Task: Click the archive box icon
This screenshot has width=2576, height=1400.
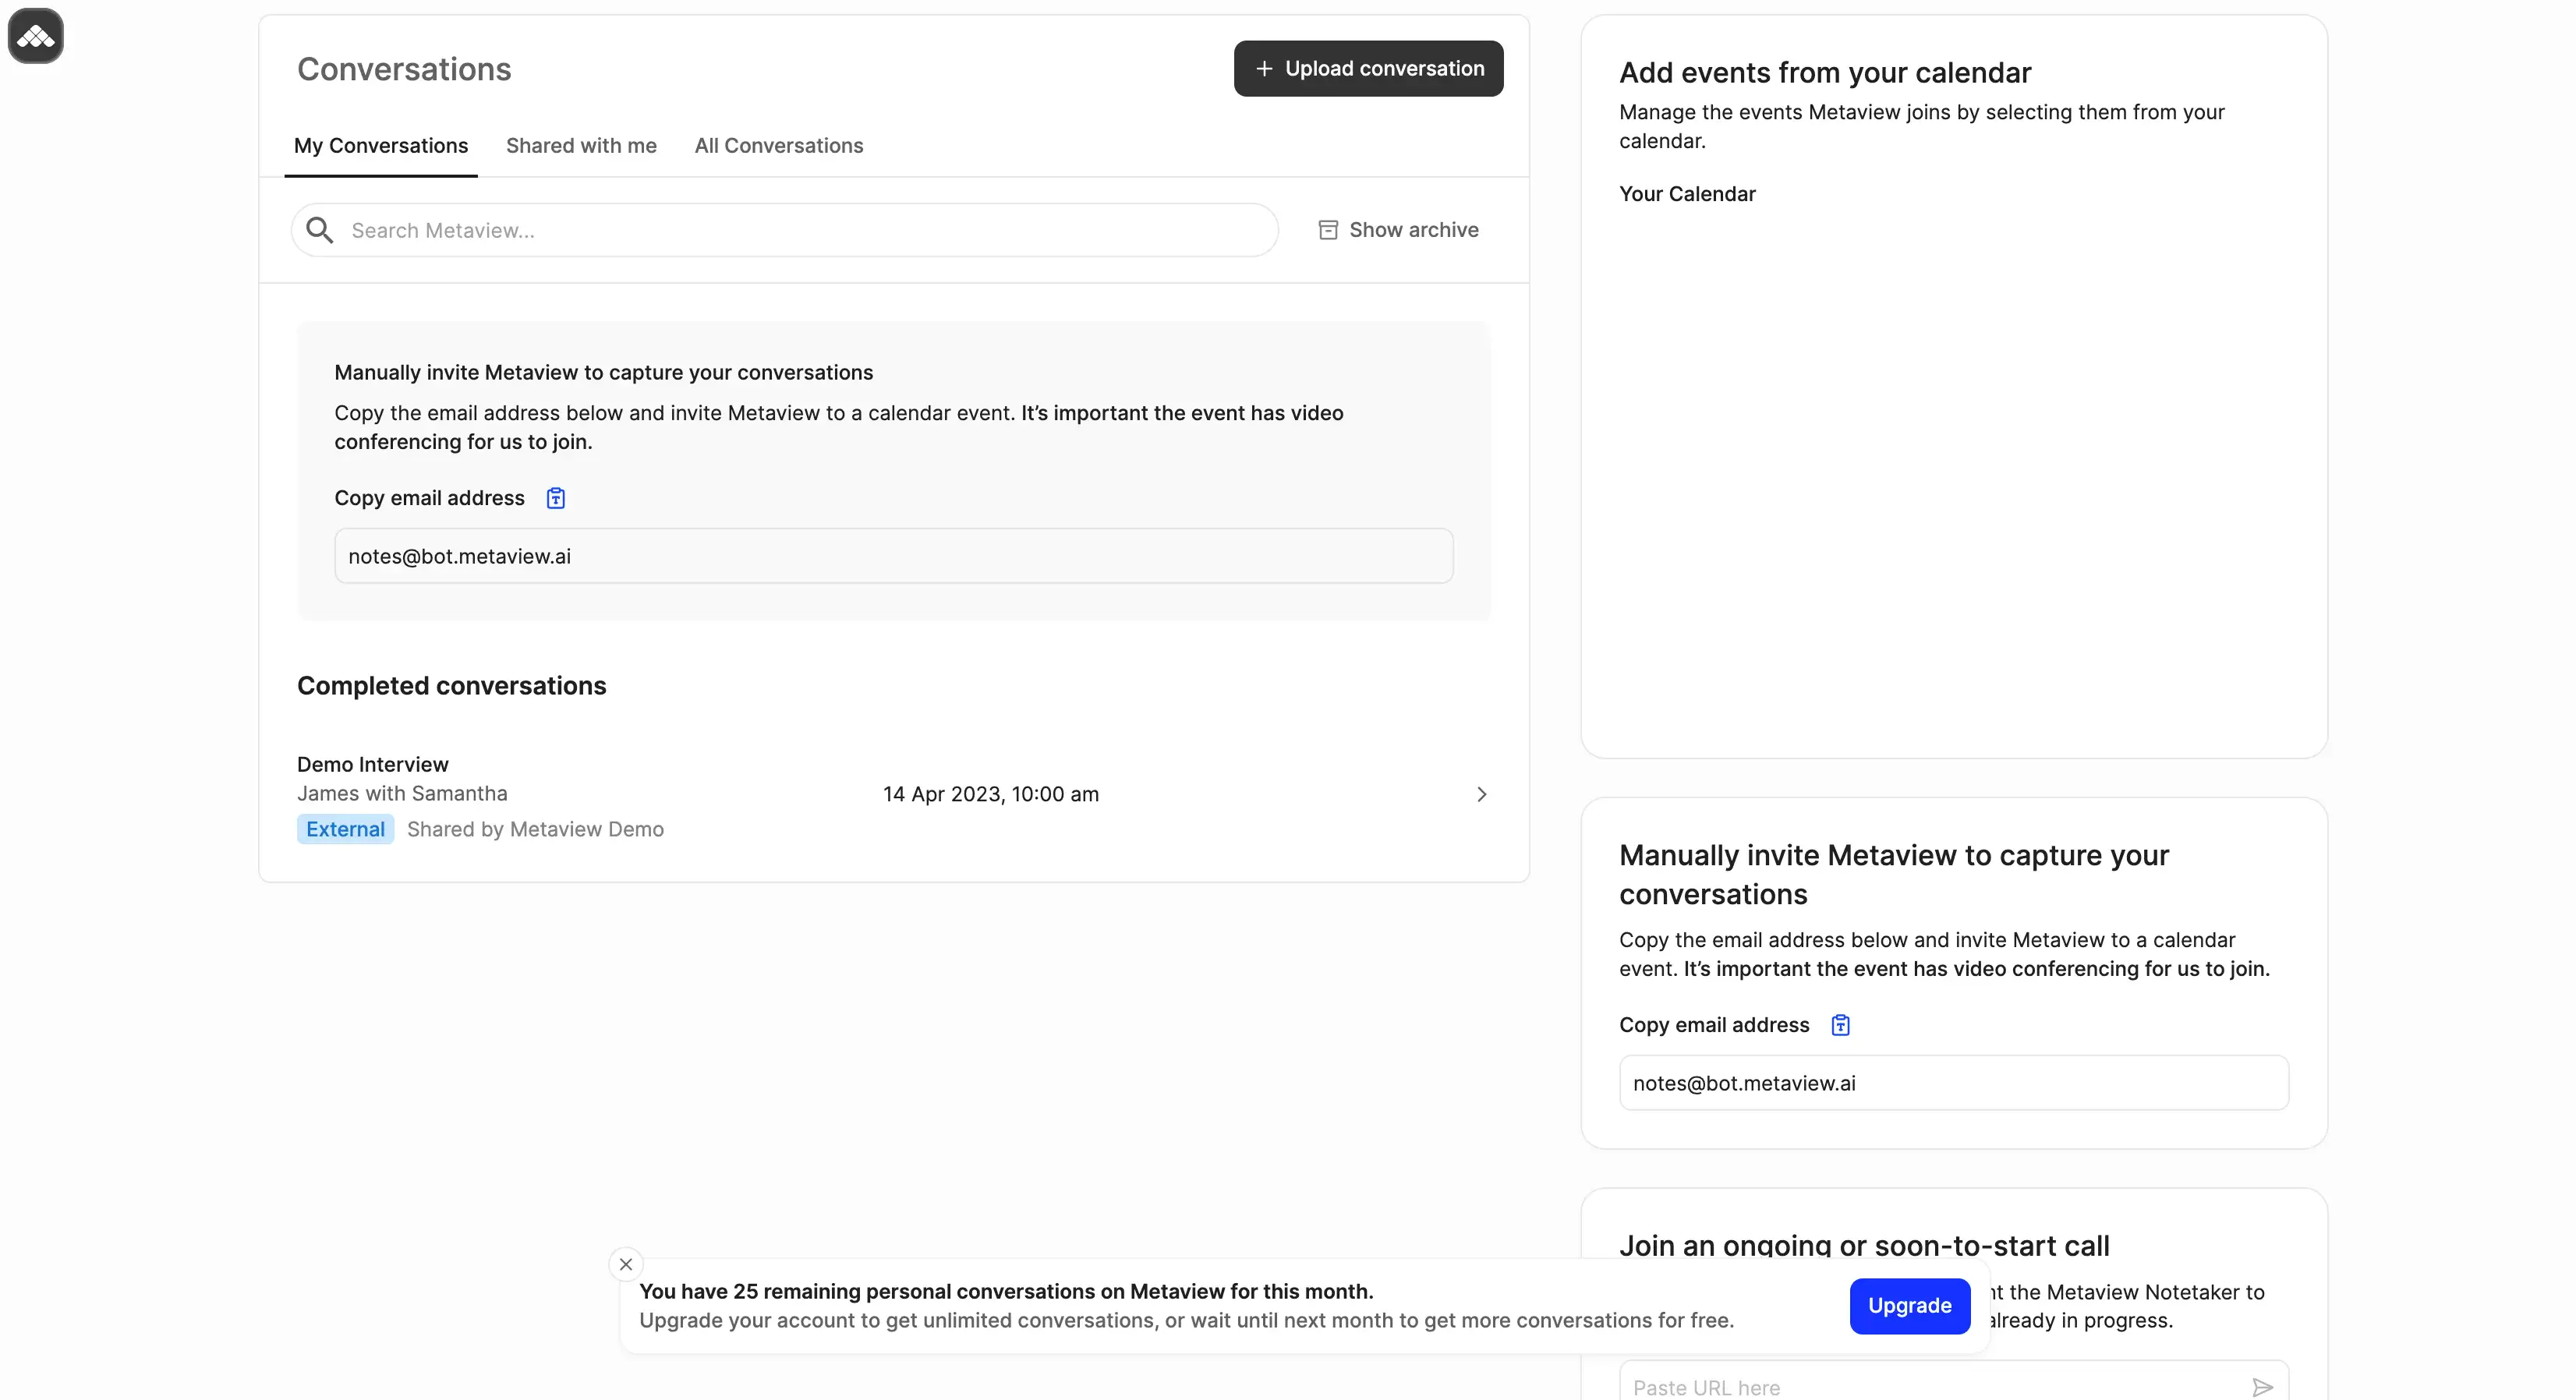Action: [x=1328, y=230]
